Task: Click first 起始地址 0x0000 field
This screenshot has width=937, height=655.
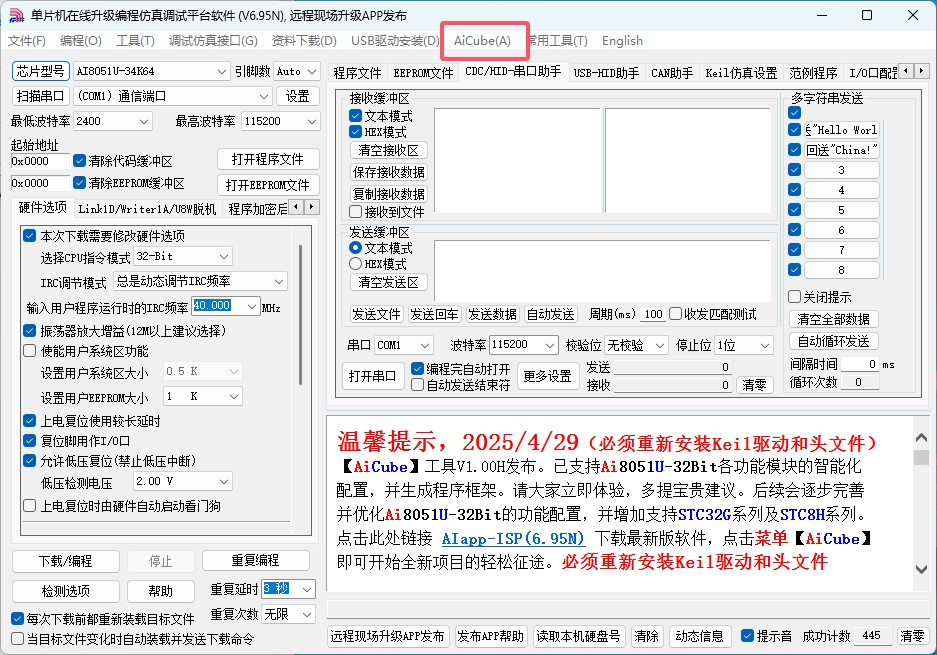Action: [x=40, y=161]
